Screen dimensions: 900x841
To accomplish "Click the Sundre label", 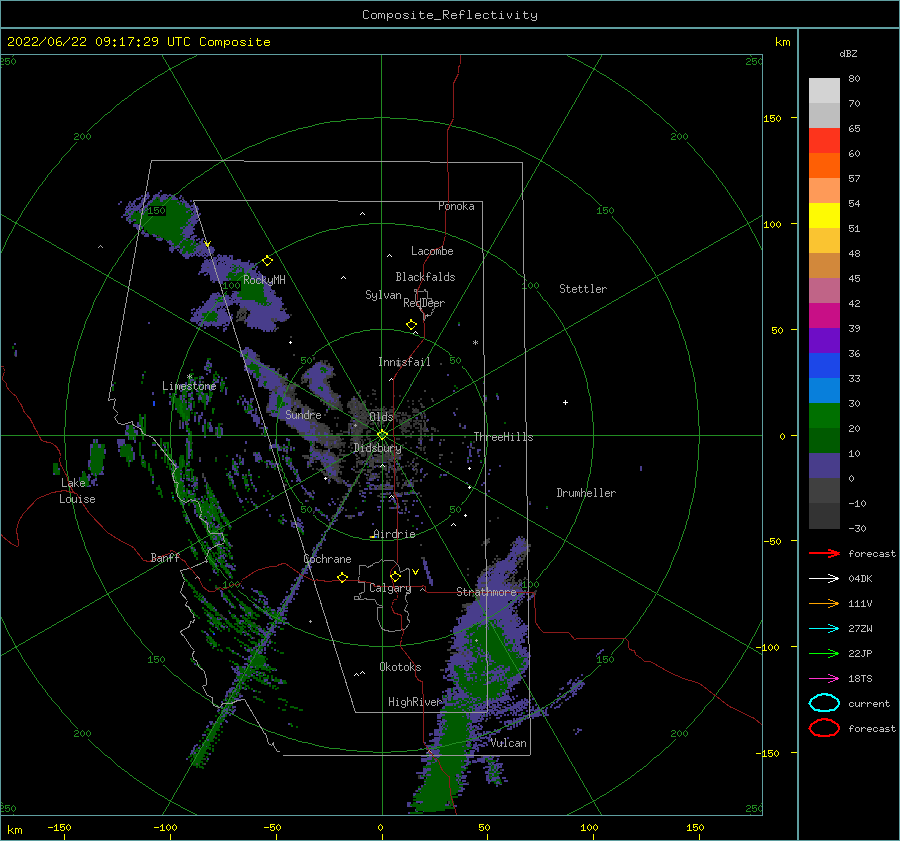I will tap(303, 414).
